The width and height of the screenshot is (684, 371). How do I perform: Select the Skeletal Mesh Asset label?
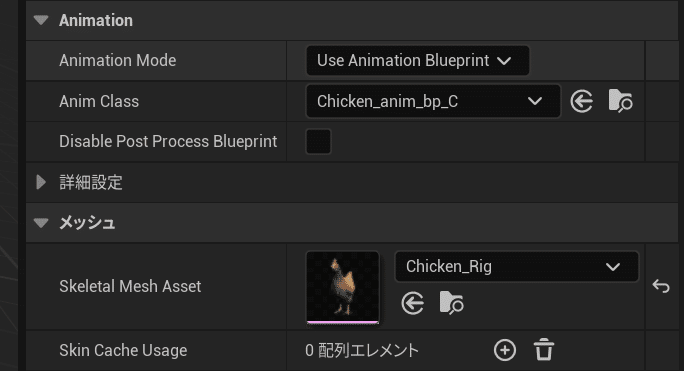point(130,286)
